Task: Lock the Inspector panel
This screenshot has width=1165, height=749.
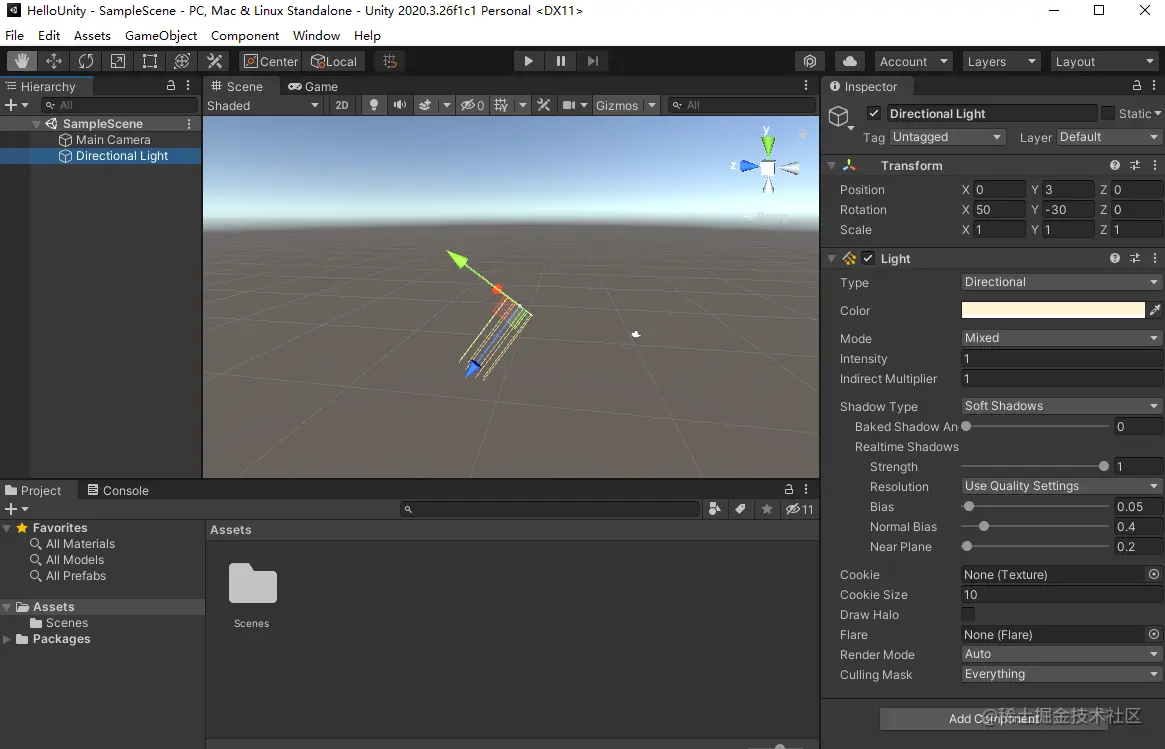Action: click(1136, 85)
